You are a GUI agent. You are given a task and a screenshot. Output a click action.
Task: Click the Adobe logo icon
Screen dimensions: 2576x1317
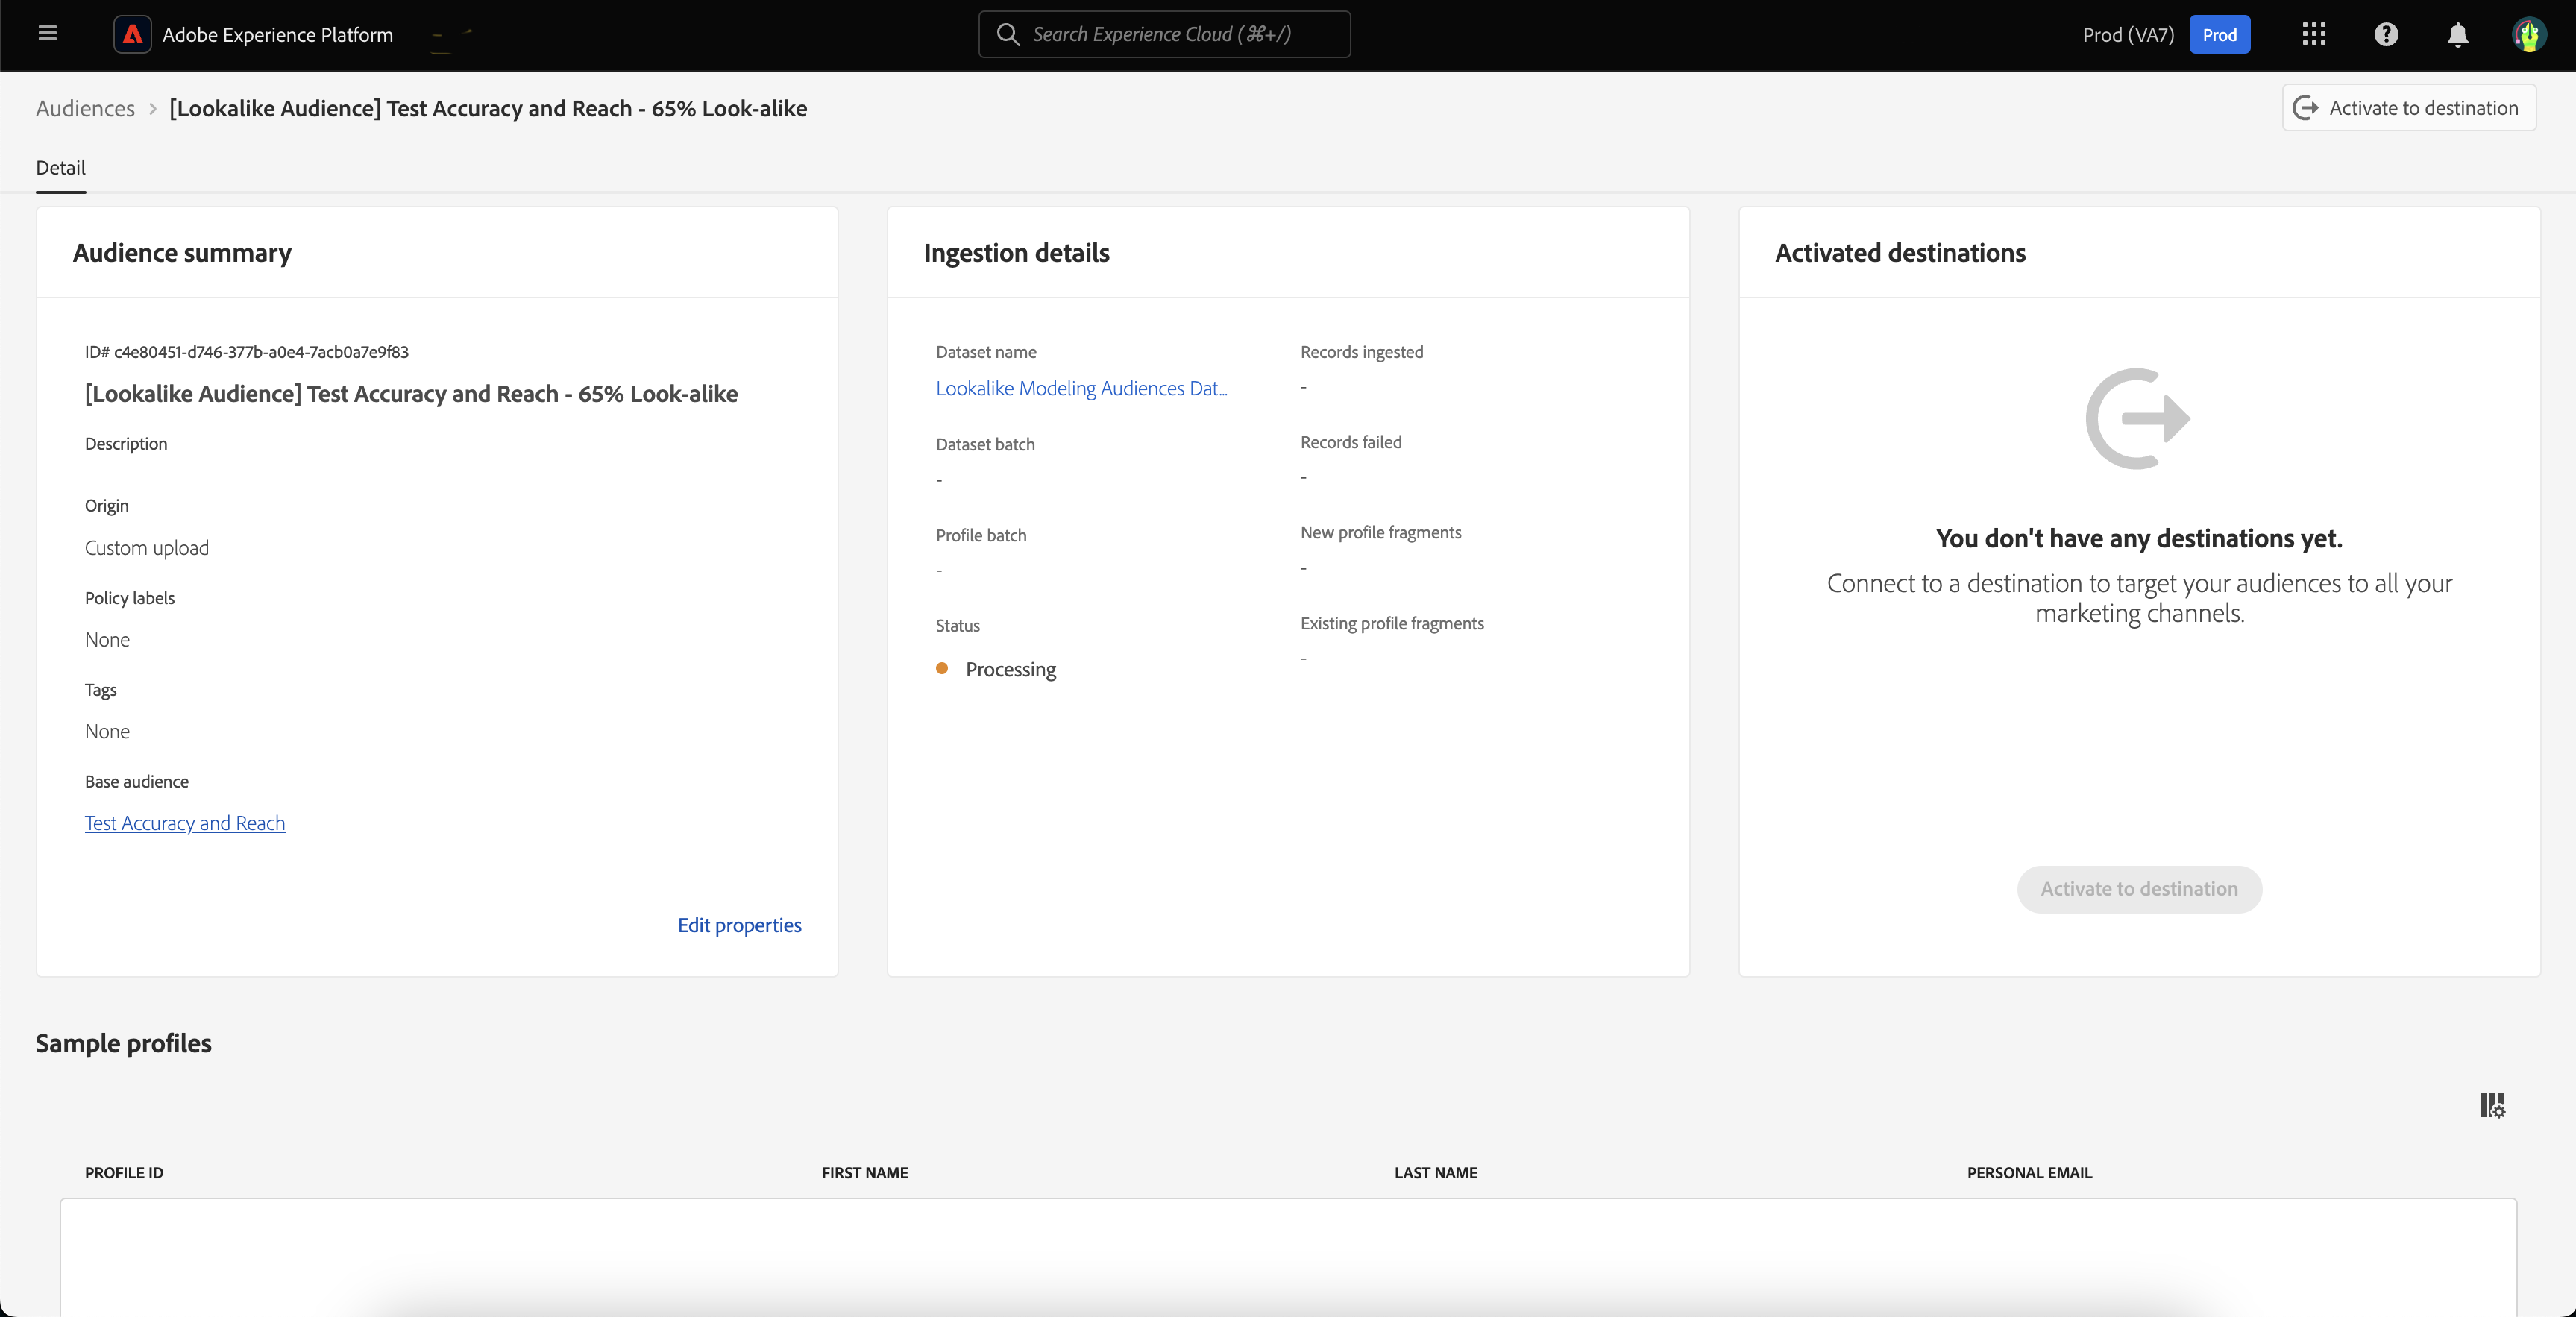tap(132, 34)
